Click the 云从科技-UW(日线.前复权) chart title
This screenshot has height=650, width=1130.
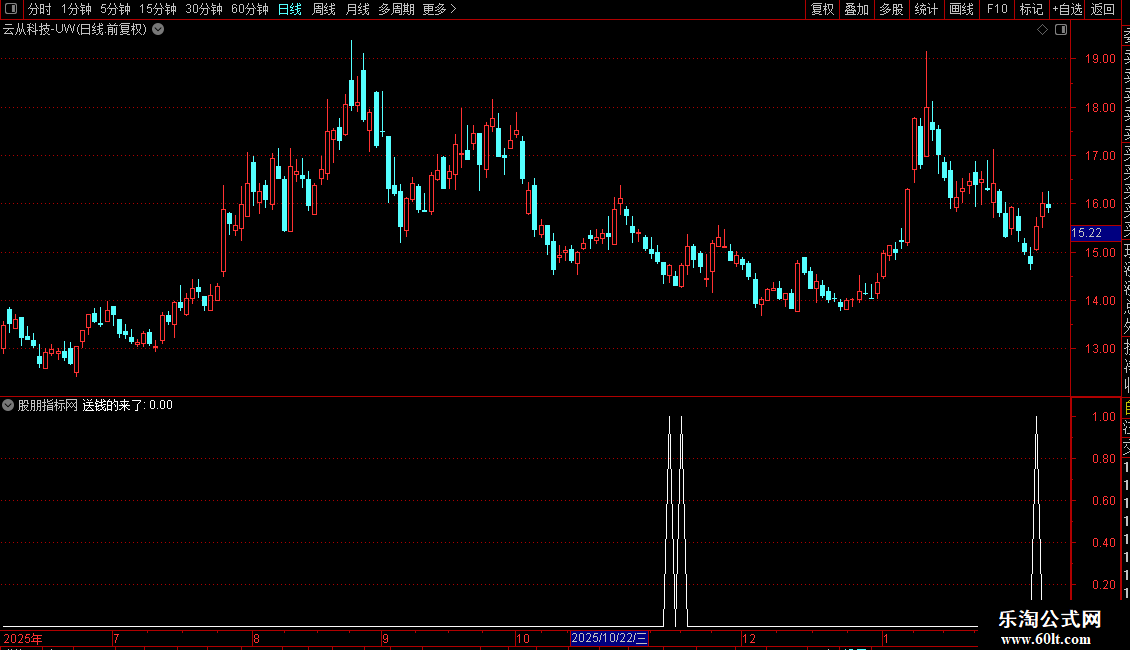pyautogui.click(x=75, y=30)
